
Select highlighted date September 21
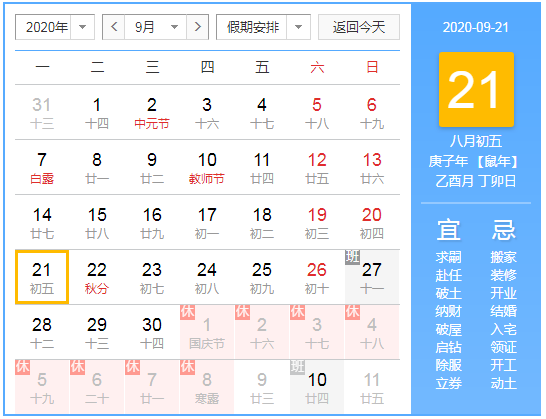pyautogui.click(x=42, y=277)
